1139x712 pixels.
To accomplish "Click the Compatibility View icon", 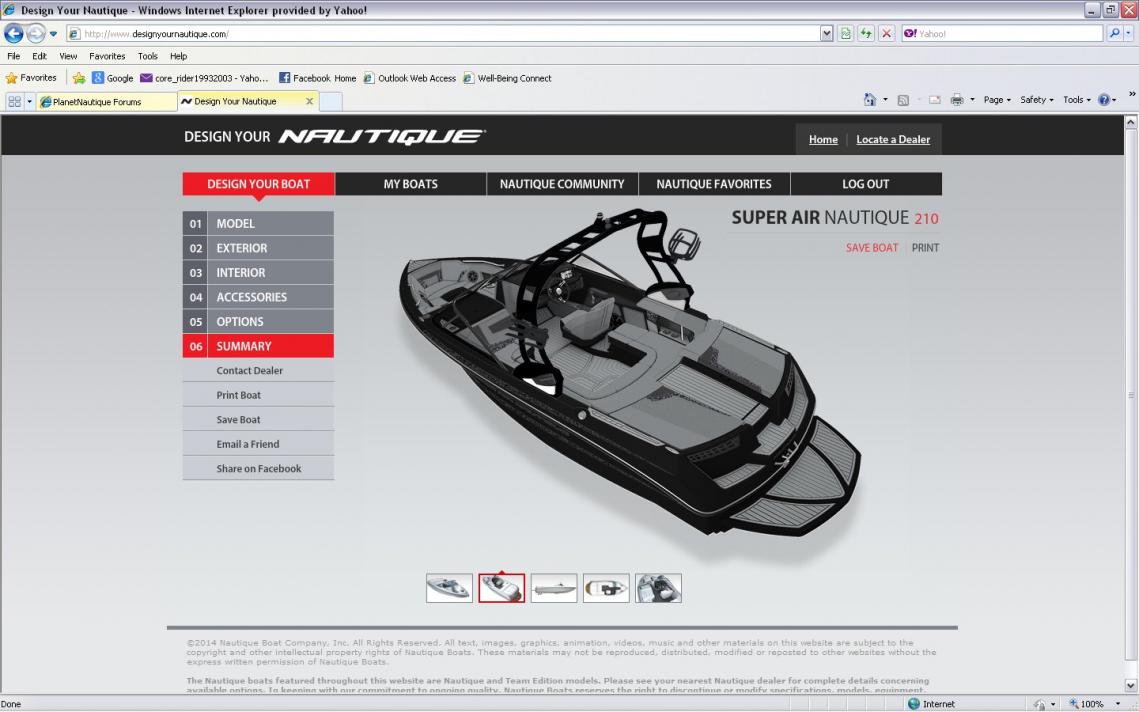I will click(846, 33).
